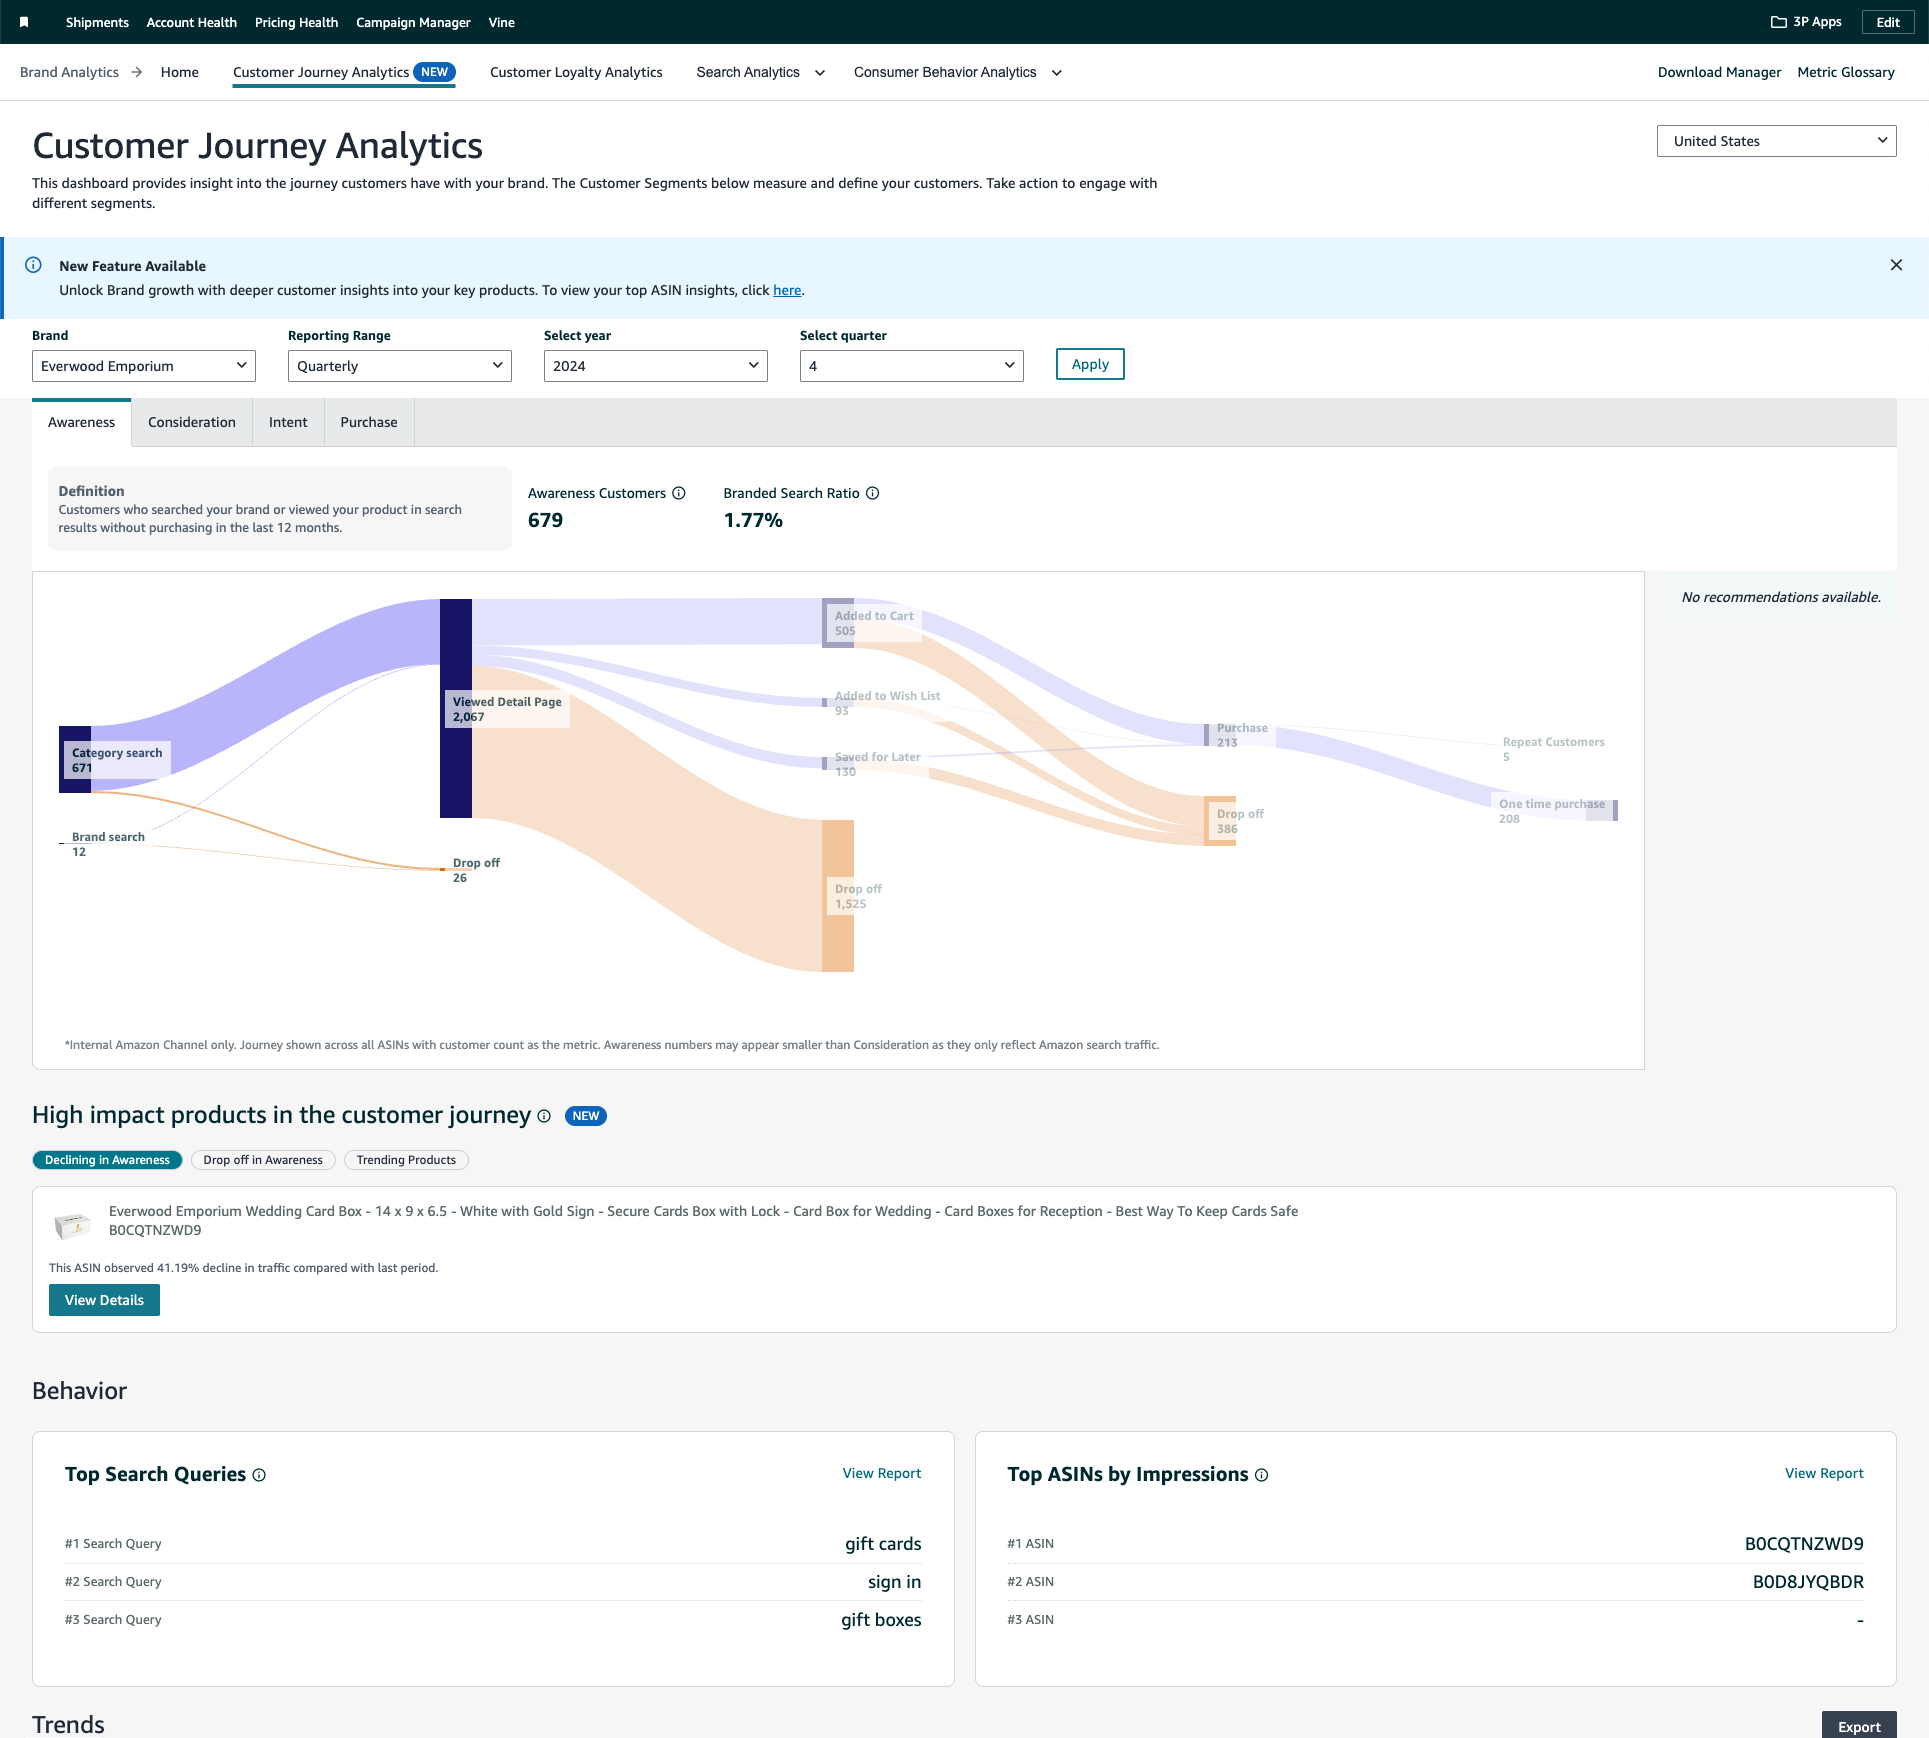This screenshot has height=1738, width=1929.
Task: Switch to the Consideration tab
Action: (x=192, y=422)
